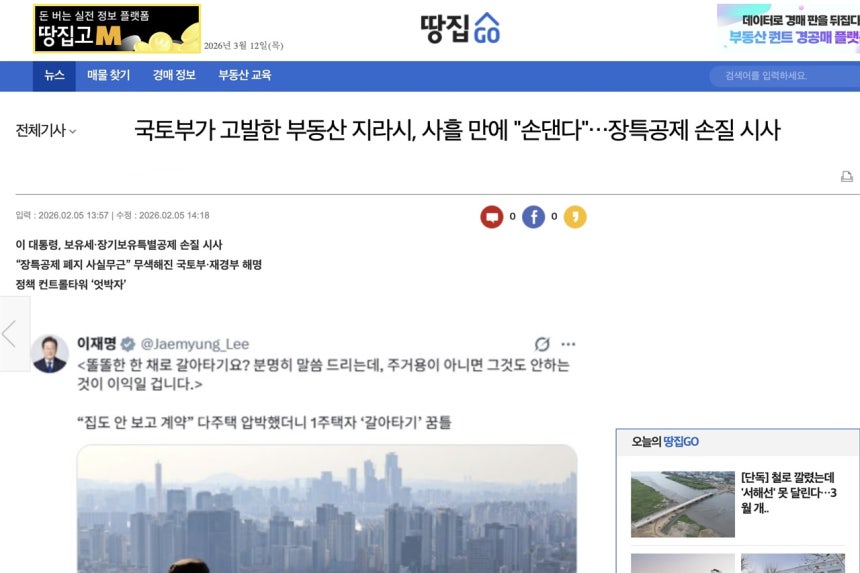
Task: Open the 부동산 교육 menu item
Action: click(245, 76)
